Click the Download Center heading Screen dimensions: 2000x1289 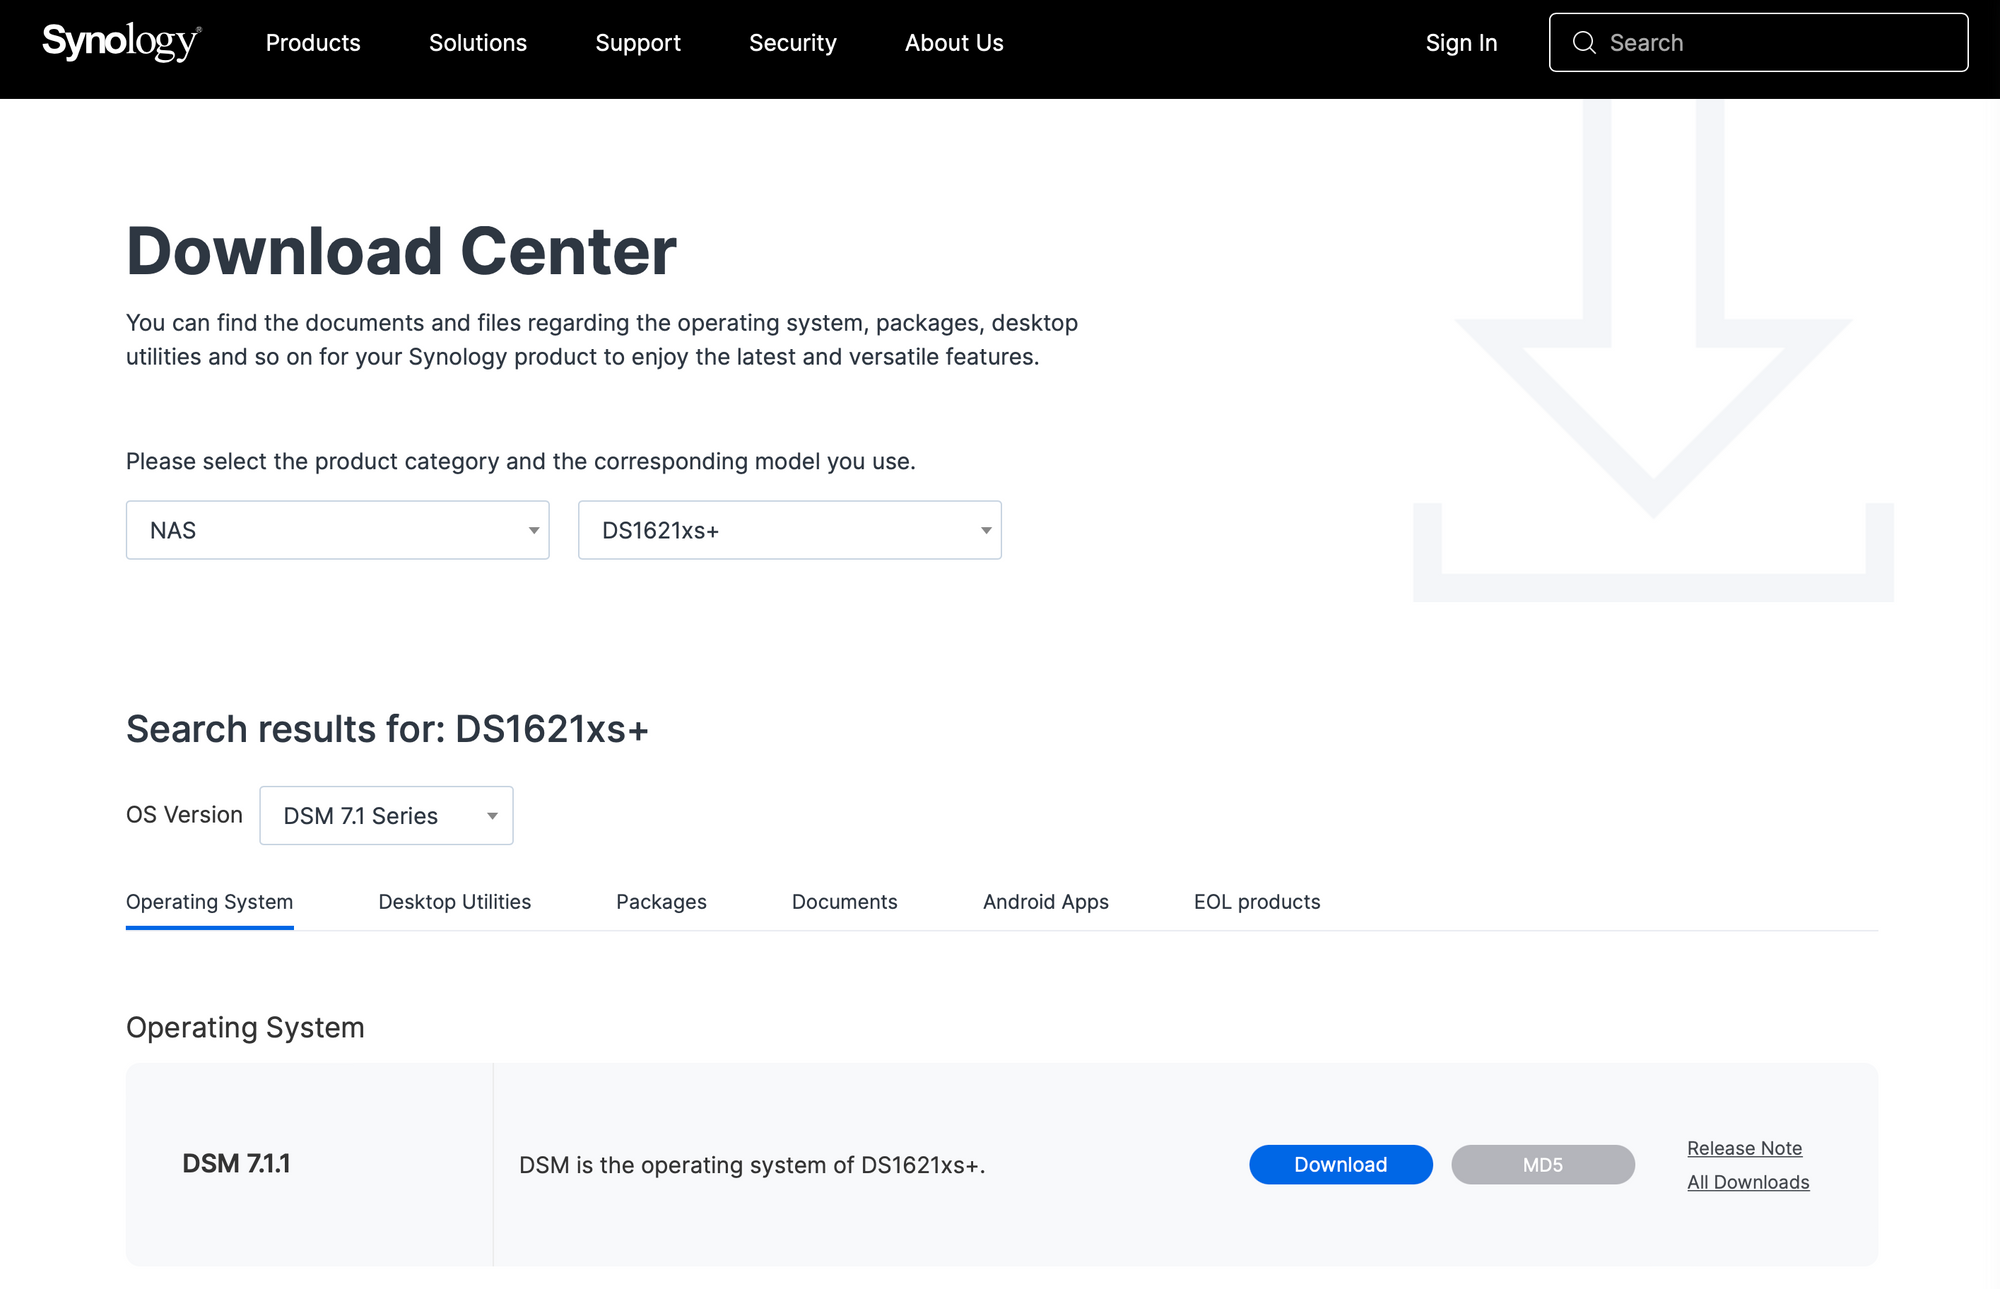[401, 251]
